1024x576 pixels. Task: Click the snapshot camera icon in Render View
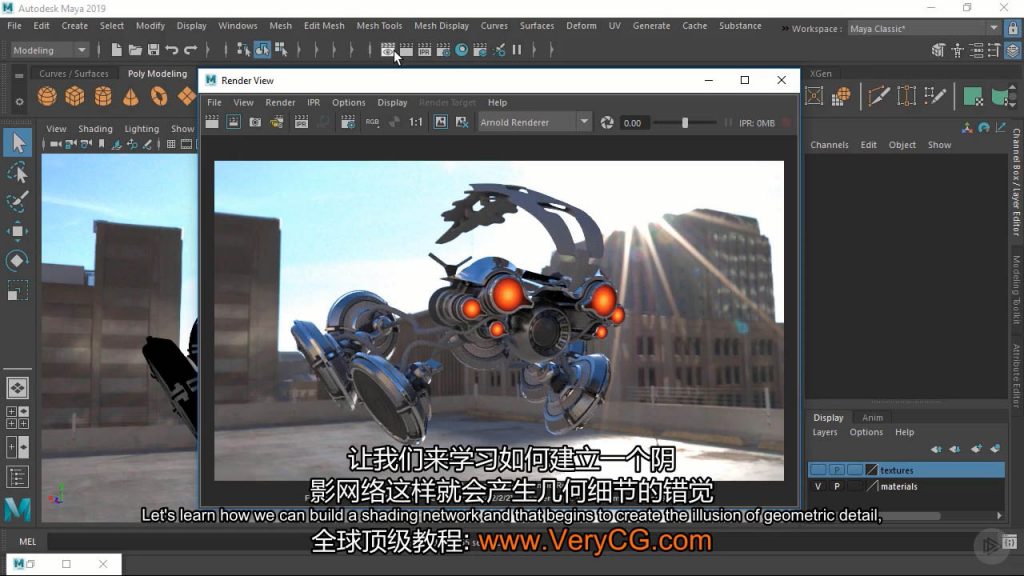[255, 122]
